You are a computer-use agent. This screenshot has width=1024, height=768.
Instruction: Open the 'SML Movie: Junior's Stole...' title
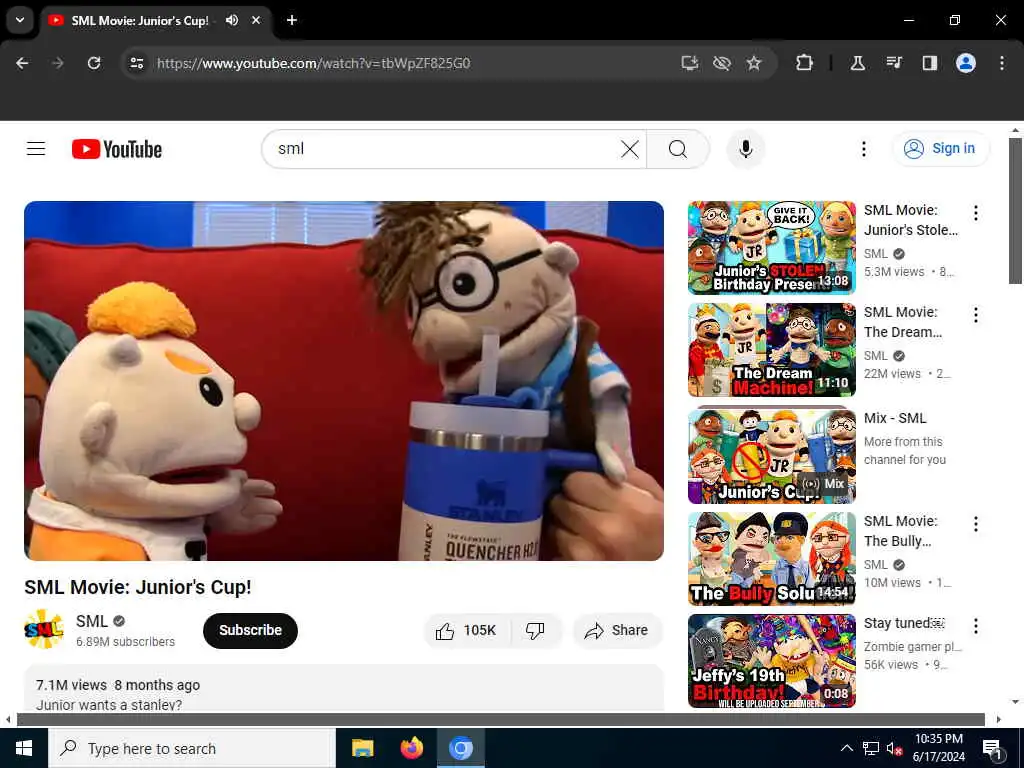(x=911, y=220)
